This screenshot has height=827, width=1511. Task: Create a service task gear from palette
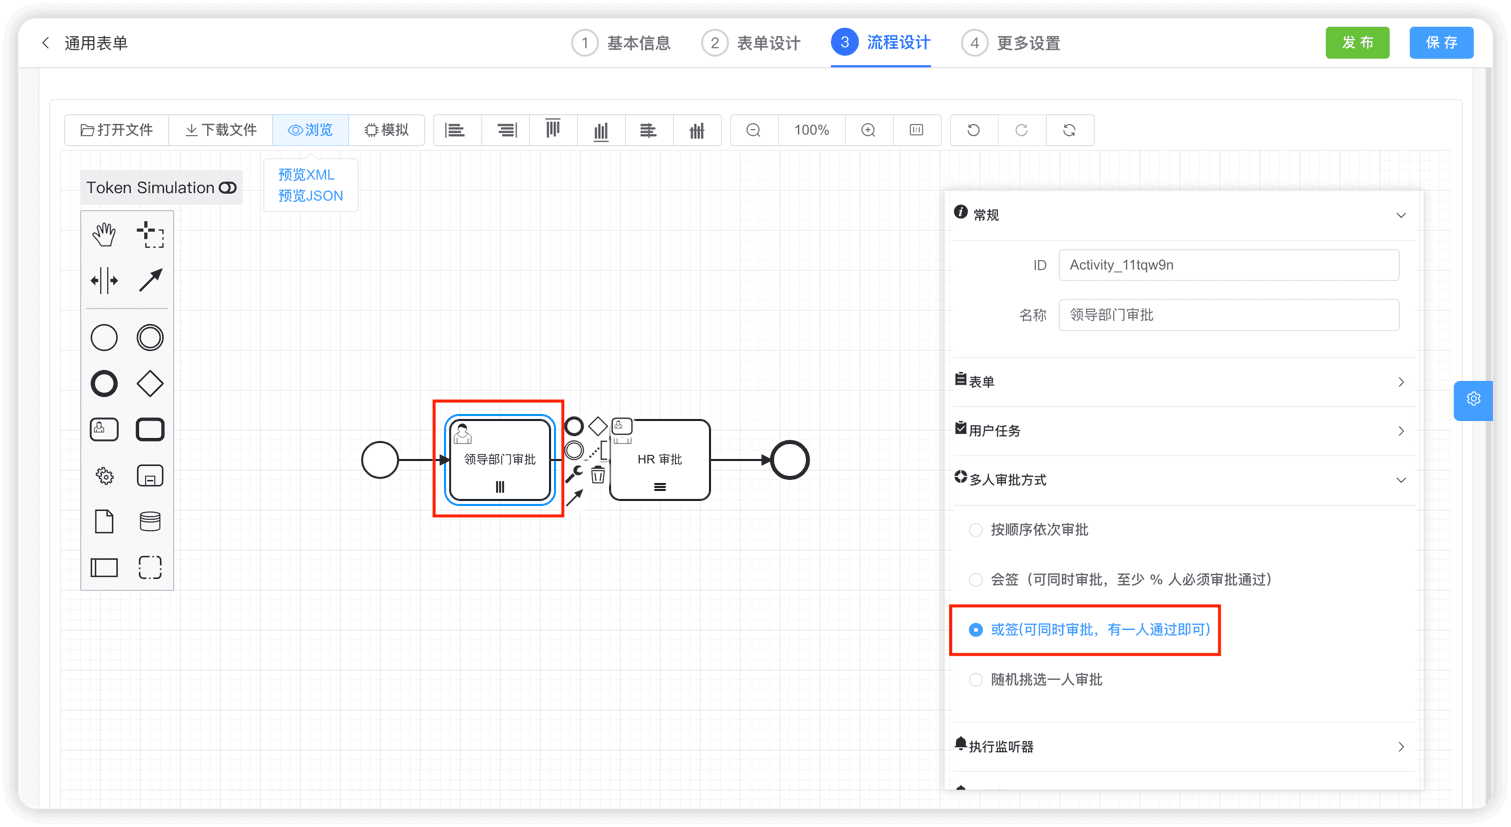coord(104,476)
